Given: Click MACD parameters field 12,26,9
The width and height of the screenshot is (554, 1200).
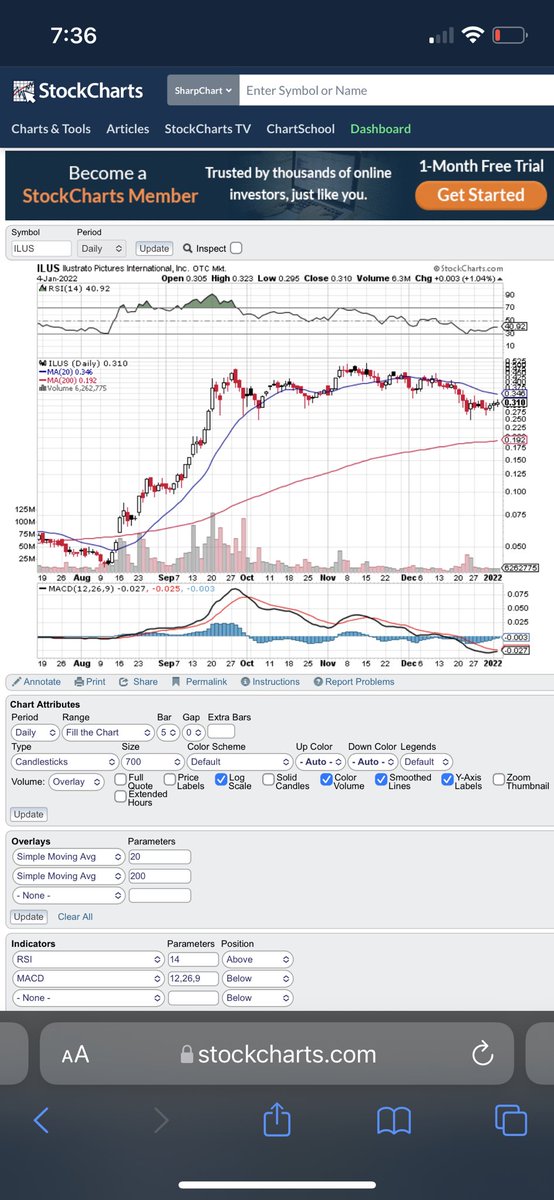Looking at the screenshot, I should point(192,978).
